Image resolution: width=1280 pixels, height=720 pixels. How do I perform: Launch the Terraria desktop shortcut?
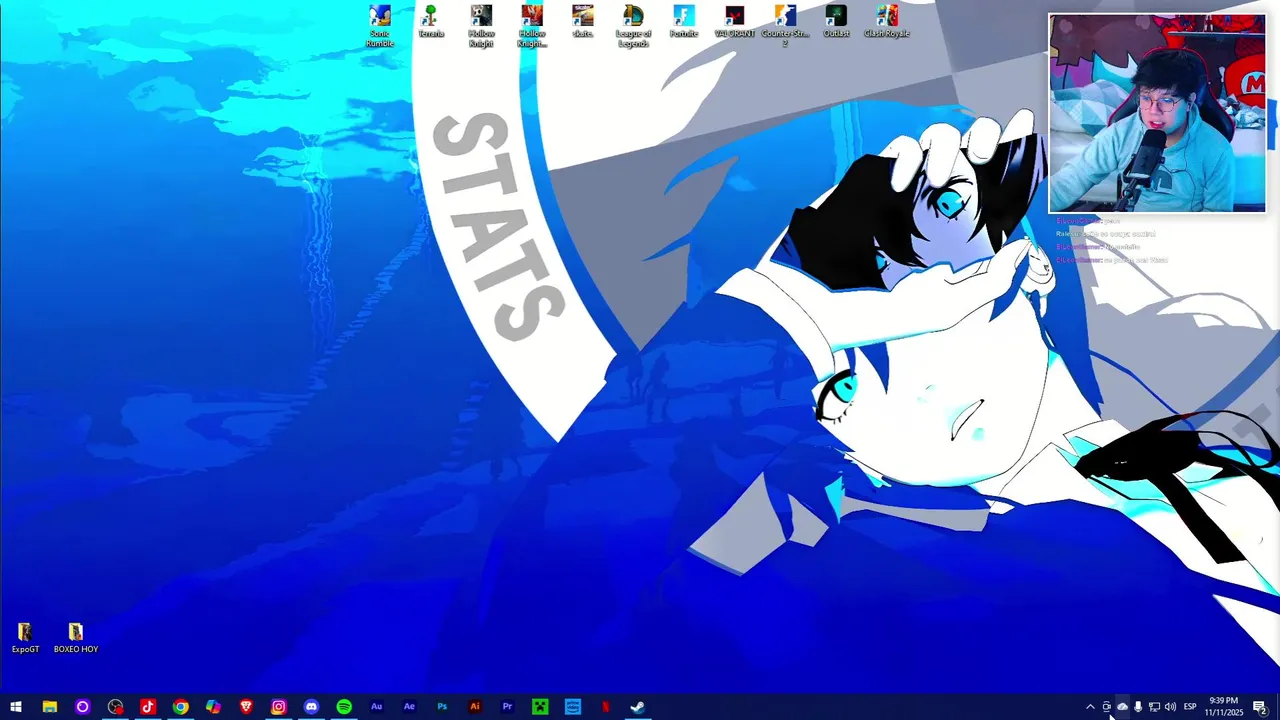[431, 22]
